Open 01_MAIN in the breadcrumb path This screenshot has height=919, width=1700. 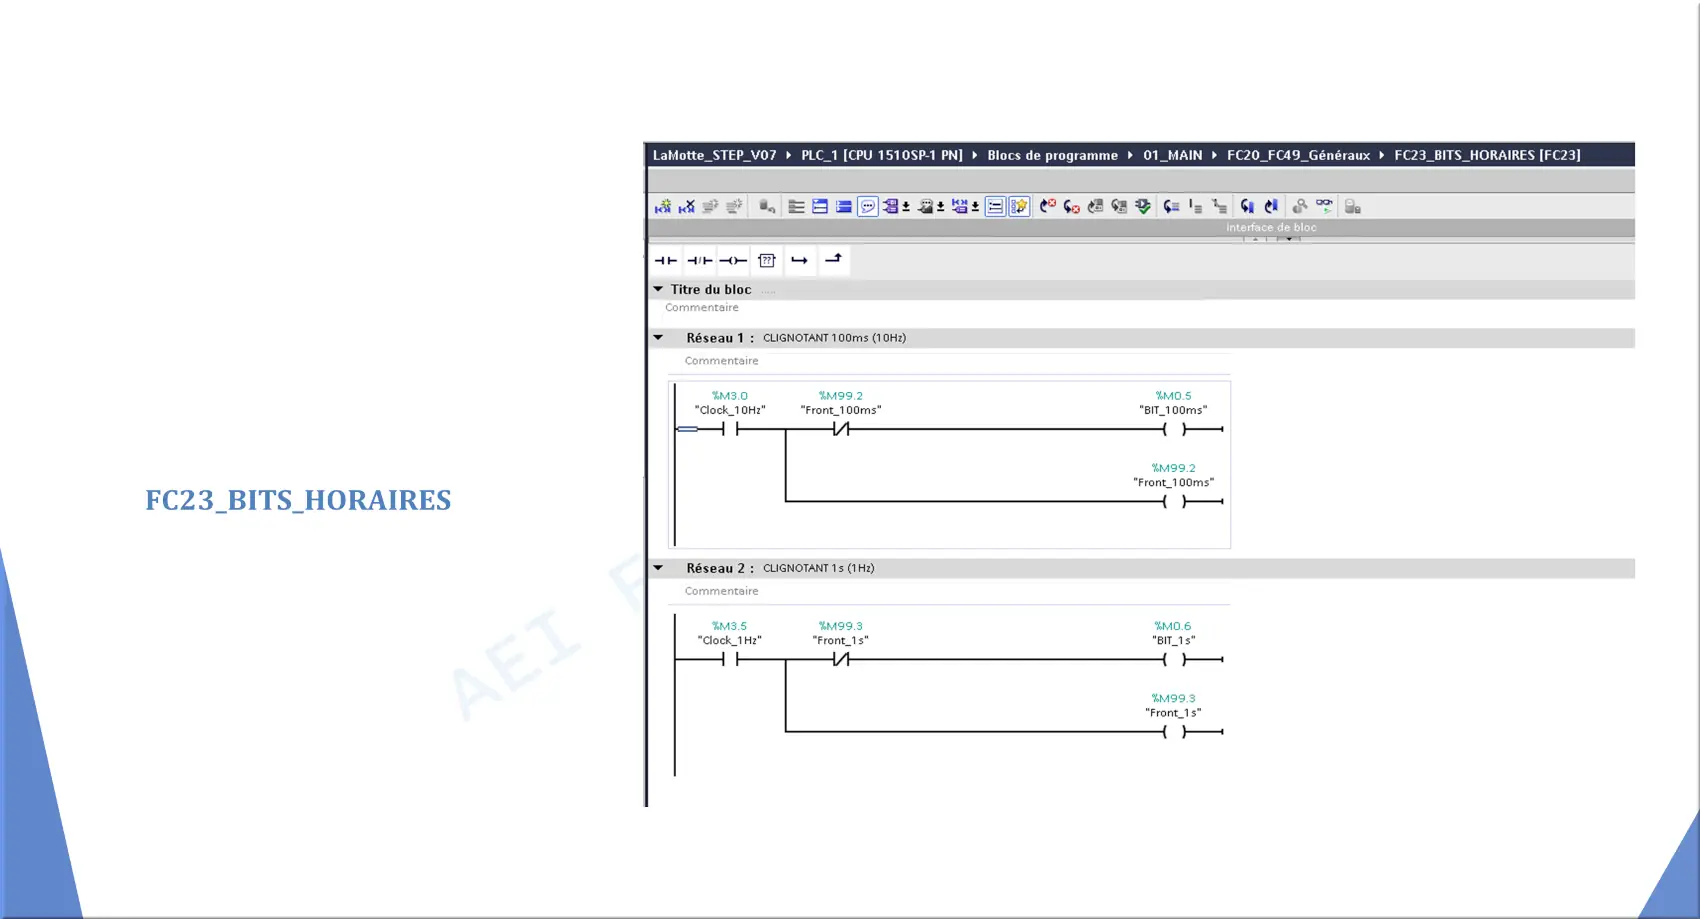pyautogui.click(x=1172, y=155)
